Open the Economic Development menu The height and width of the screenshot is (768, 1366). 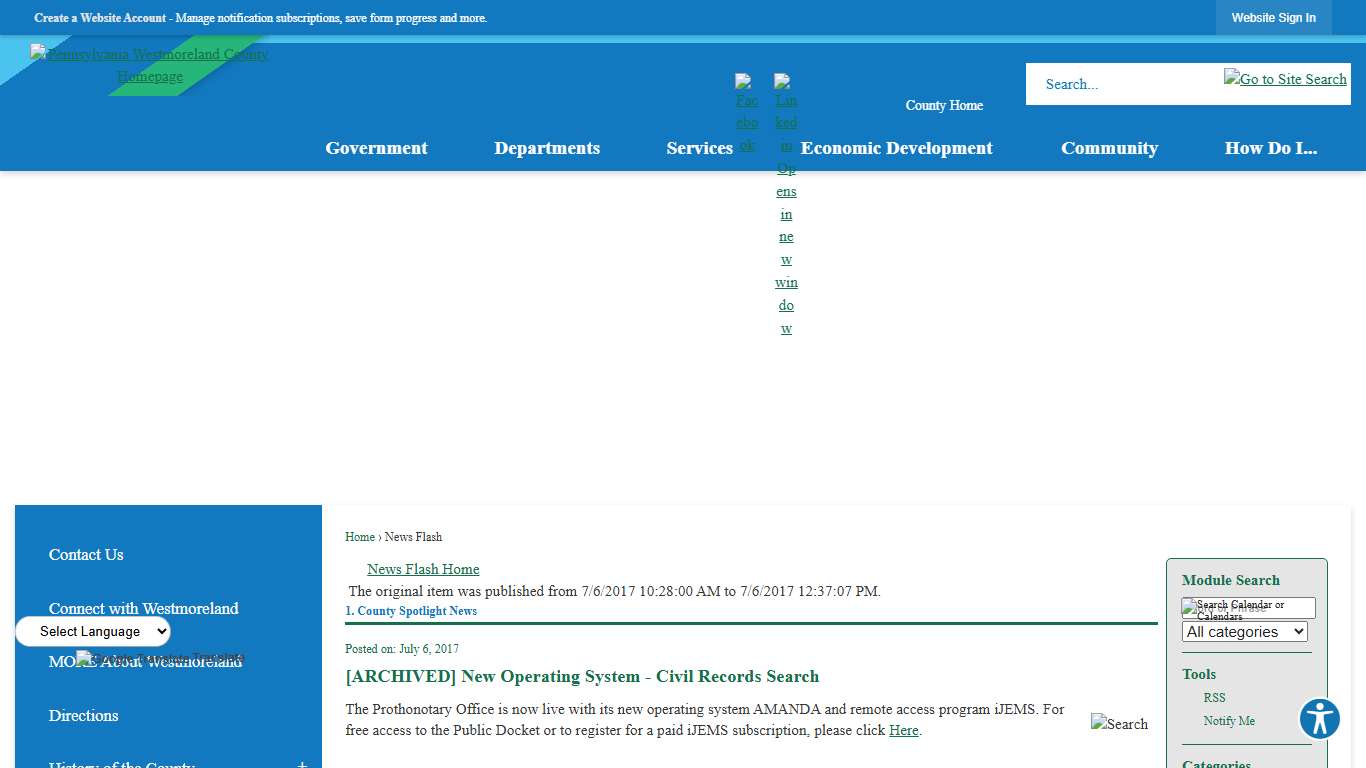[896, 148]
